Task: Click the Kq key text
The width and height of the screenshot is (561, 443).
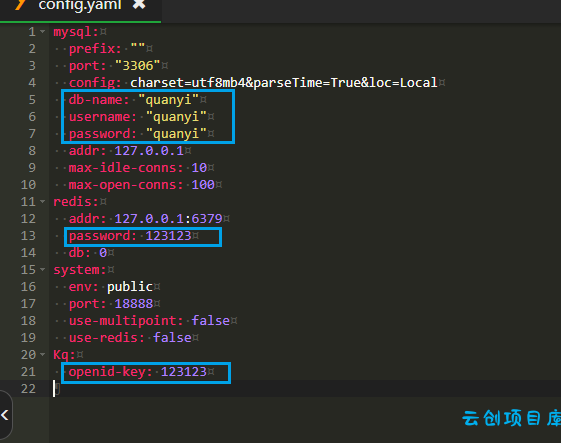Action: click(64, 355)
